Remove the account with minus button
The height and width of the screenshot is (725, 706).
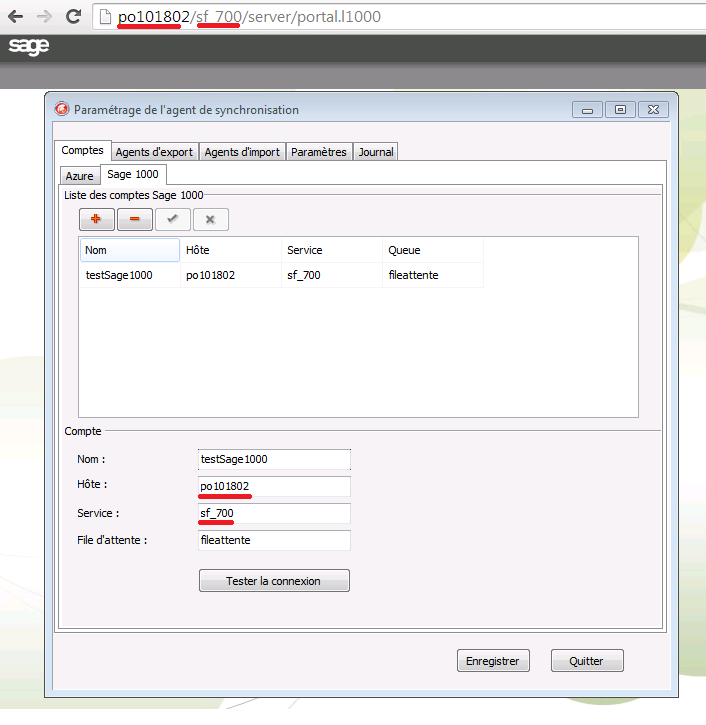135,219
